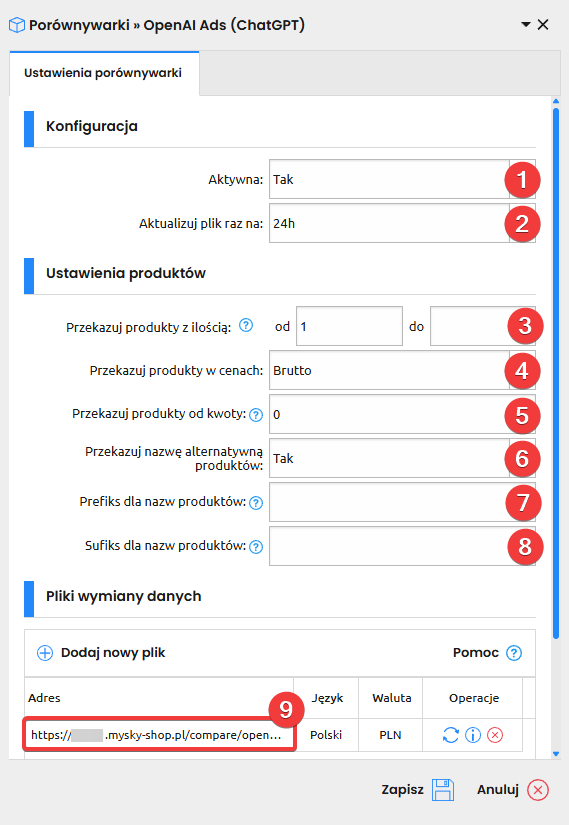Select the Ustawienia porównywarki tab
This screenshot has width=569, height=825.
pyautogui.click(x=104, y=73)
